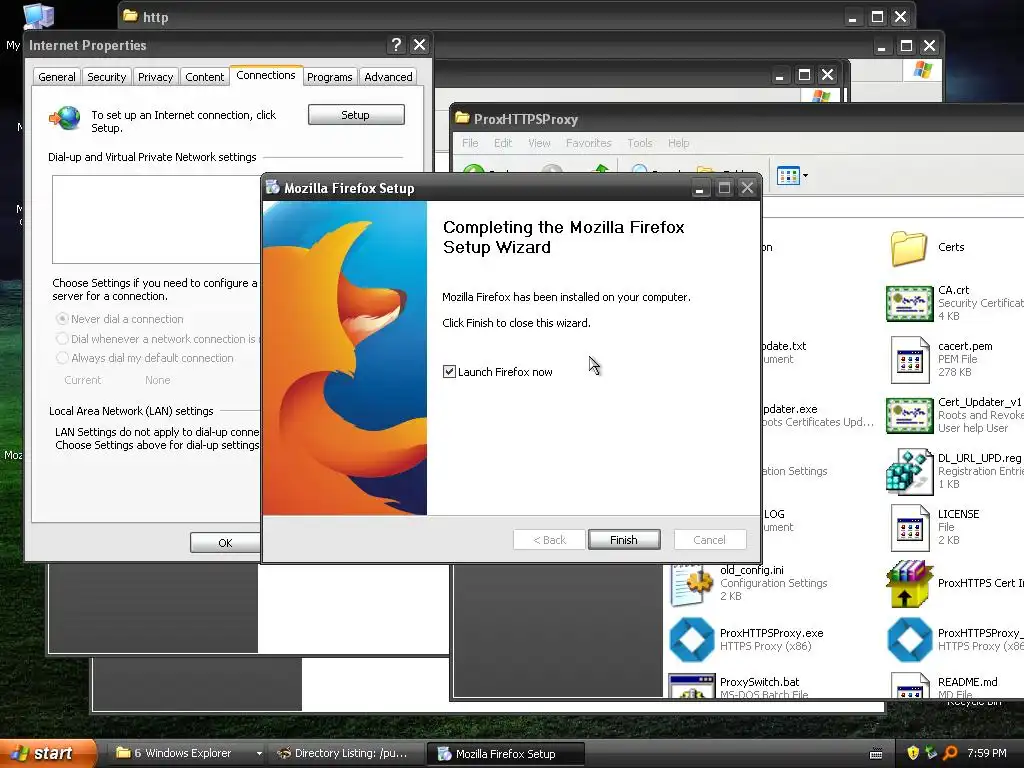1024x768 pixels.
Task: Click the globe connection icon in Internet Properties
Action: pyautogui.click(x=65, y=118)
